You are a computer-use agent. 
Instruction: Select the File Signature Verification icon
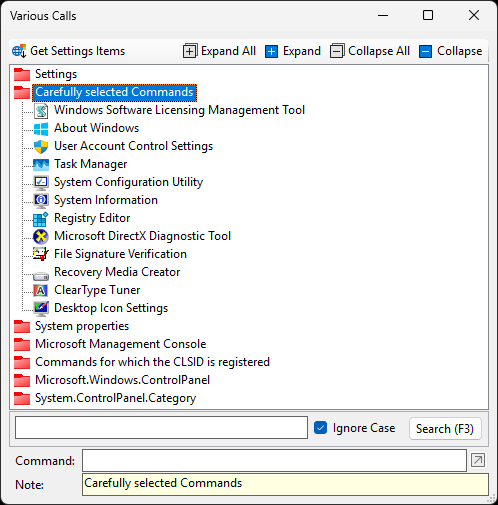coord(41,254)
